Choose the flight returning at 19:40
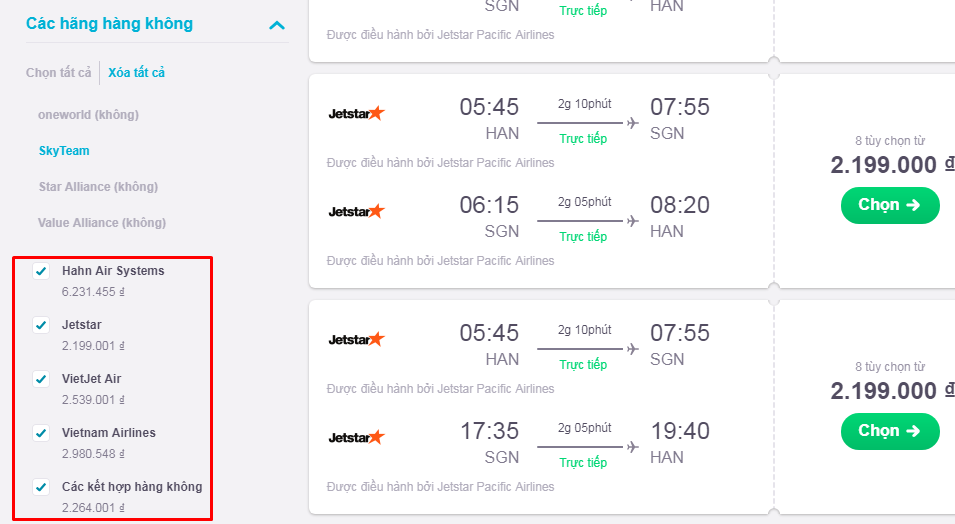The image size is (955, 524). [890, 431]
